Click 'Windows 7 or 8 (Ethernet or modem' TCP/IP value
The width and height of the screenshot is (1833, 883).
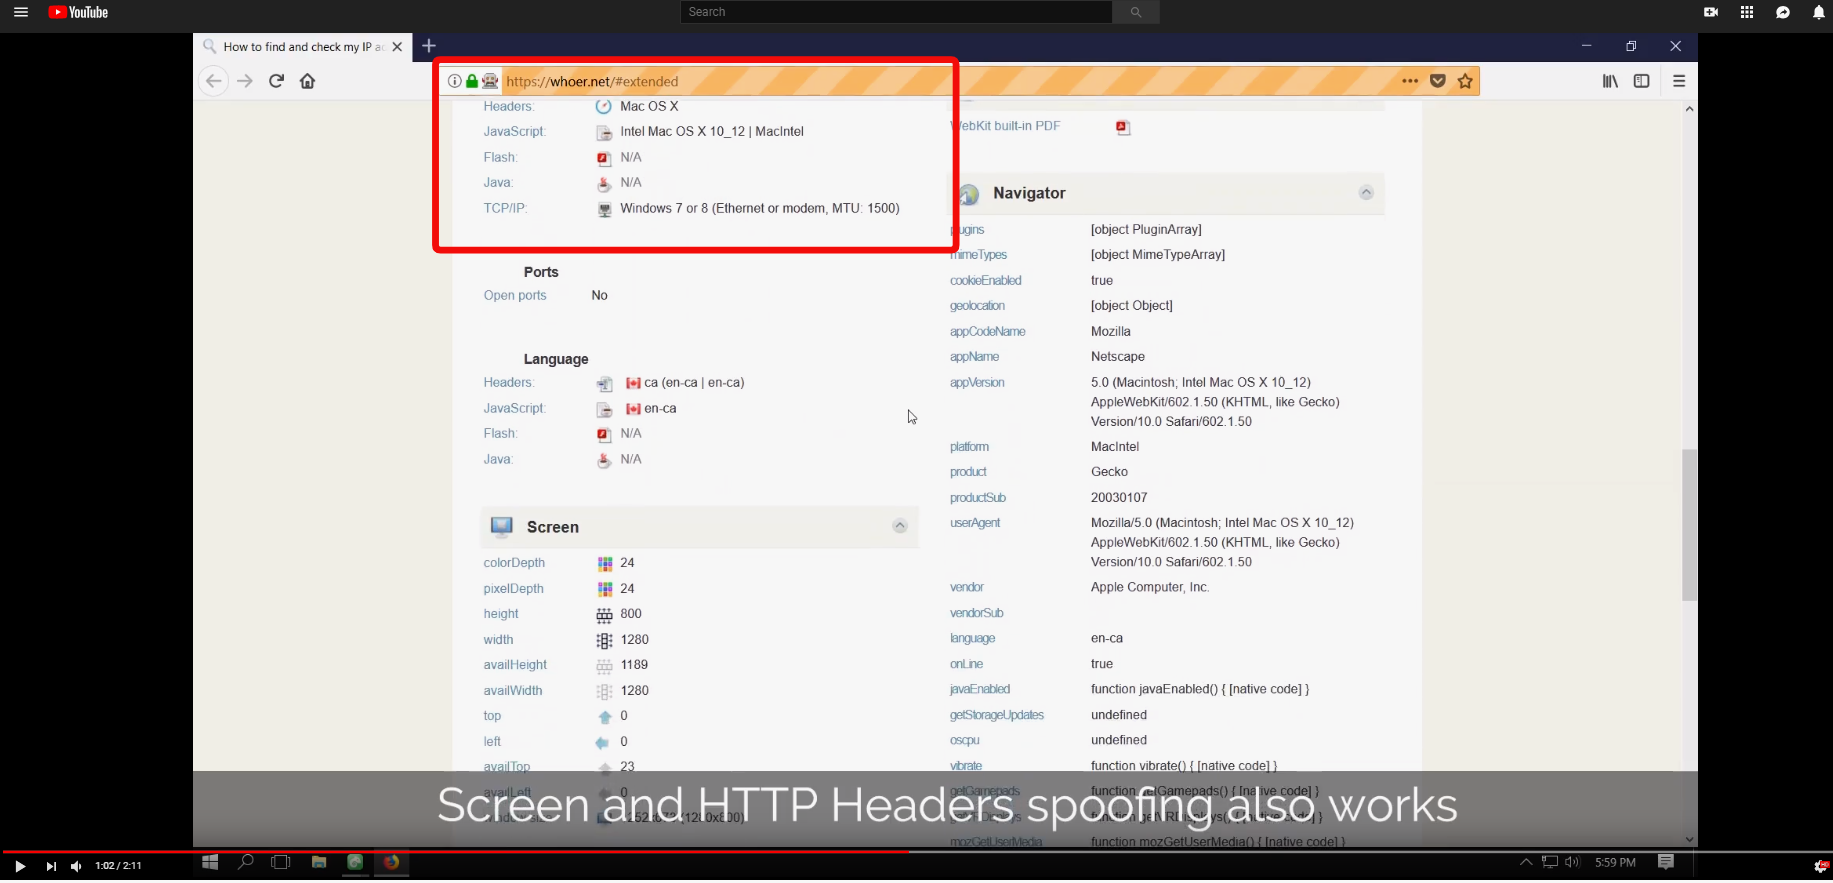click(x=760, y=208)
